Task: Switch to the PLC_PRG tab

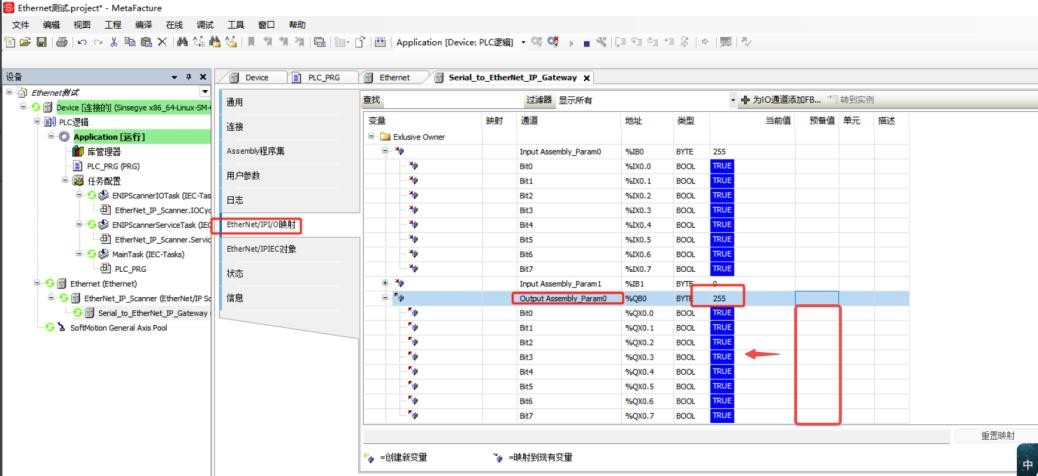Action: point(321,78)
